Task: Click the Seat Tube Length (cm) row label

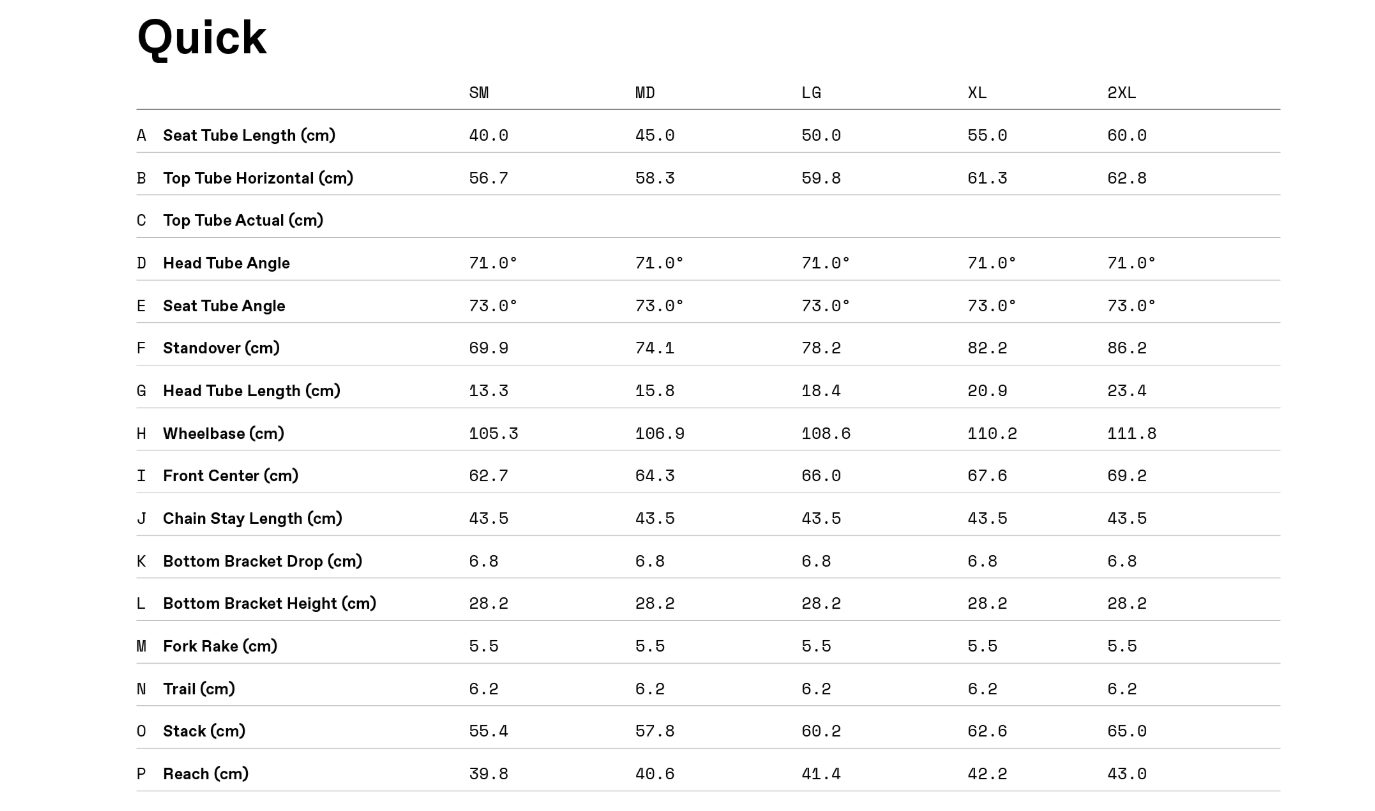Action: [x=249, y=135]
